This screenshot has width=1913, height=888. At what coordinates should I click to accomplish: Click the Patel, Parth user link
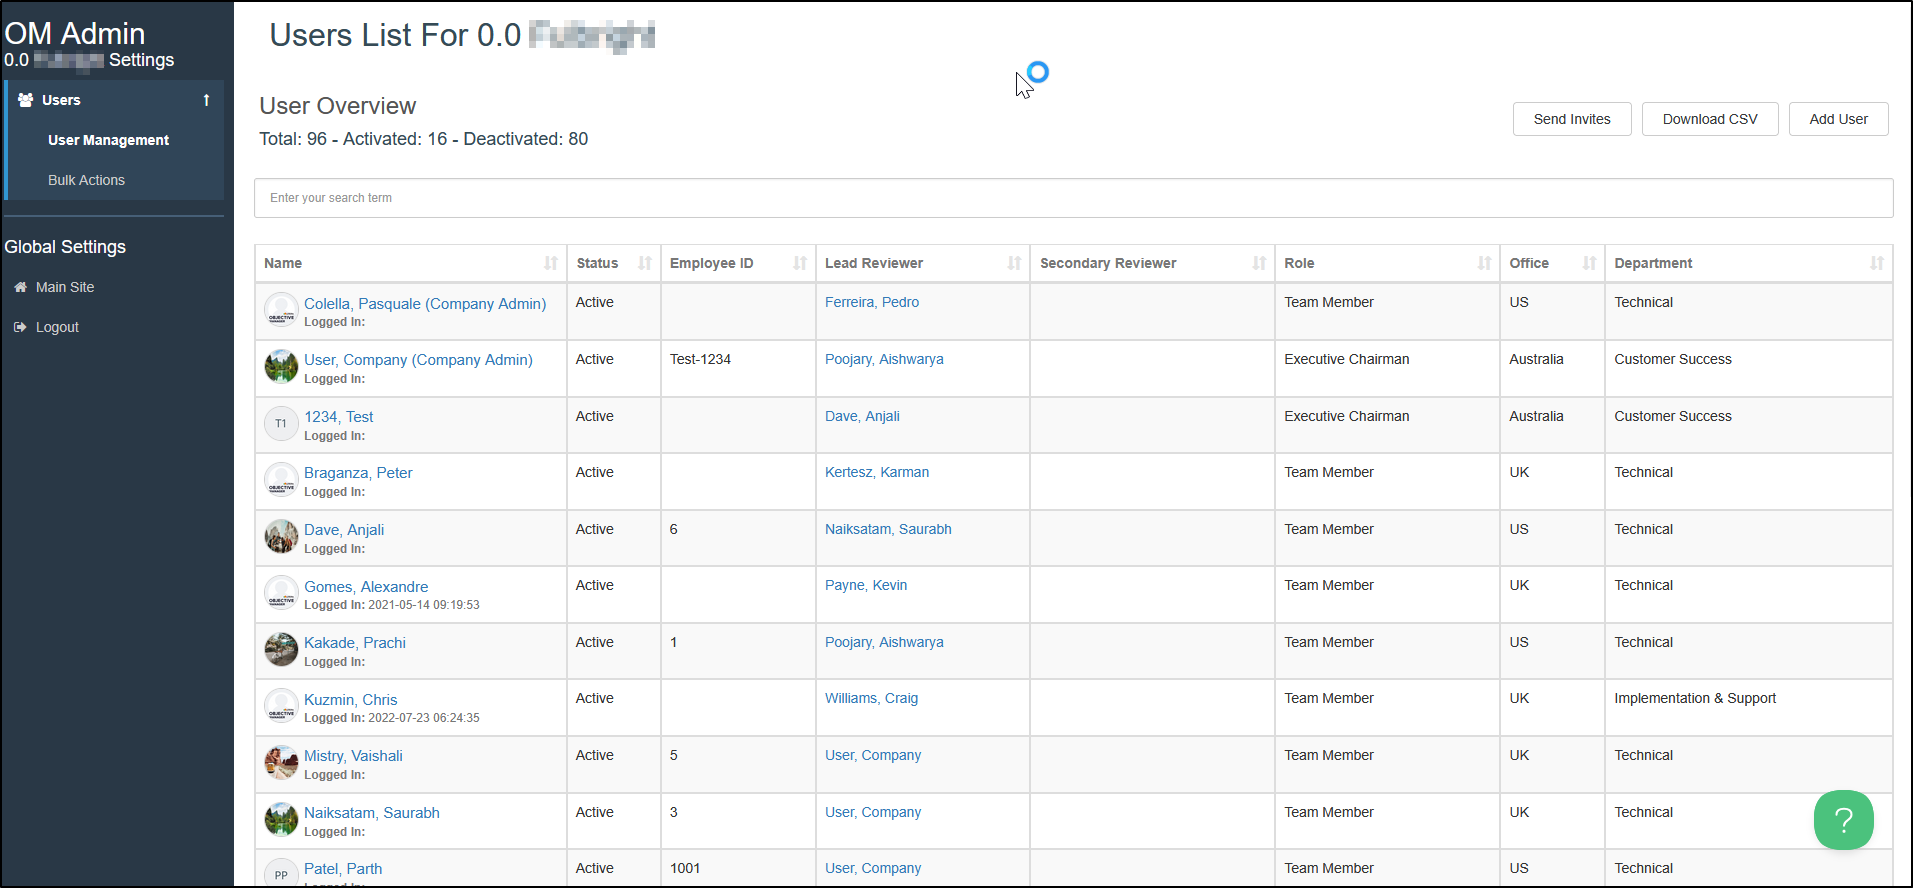[x=343, y=869]
